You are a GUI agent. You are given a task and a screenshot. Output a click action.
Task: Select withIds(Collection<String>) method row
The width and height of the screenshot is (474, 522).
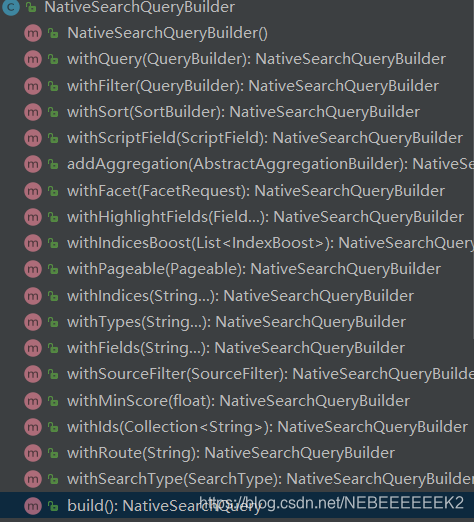237,427
